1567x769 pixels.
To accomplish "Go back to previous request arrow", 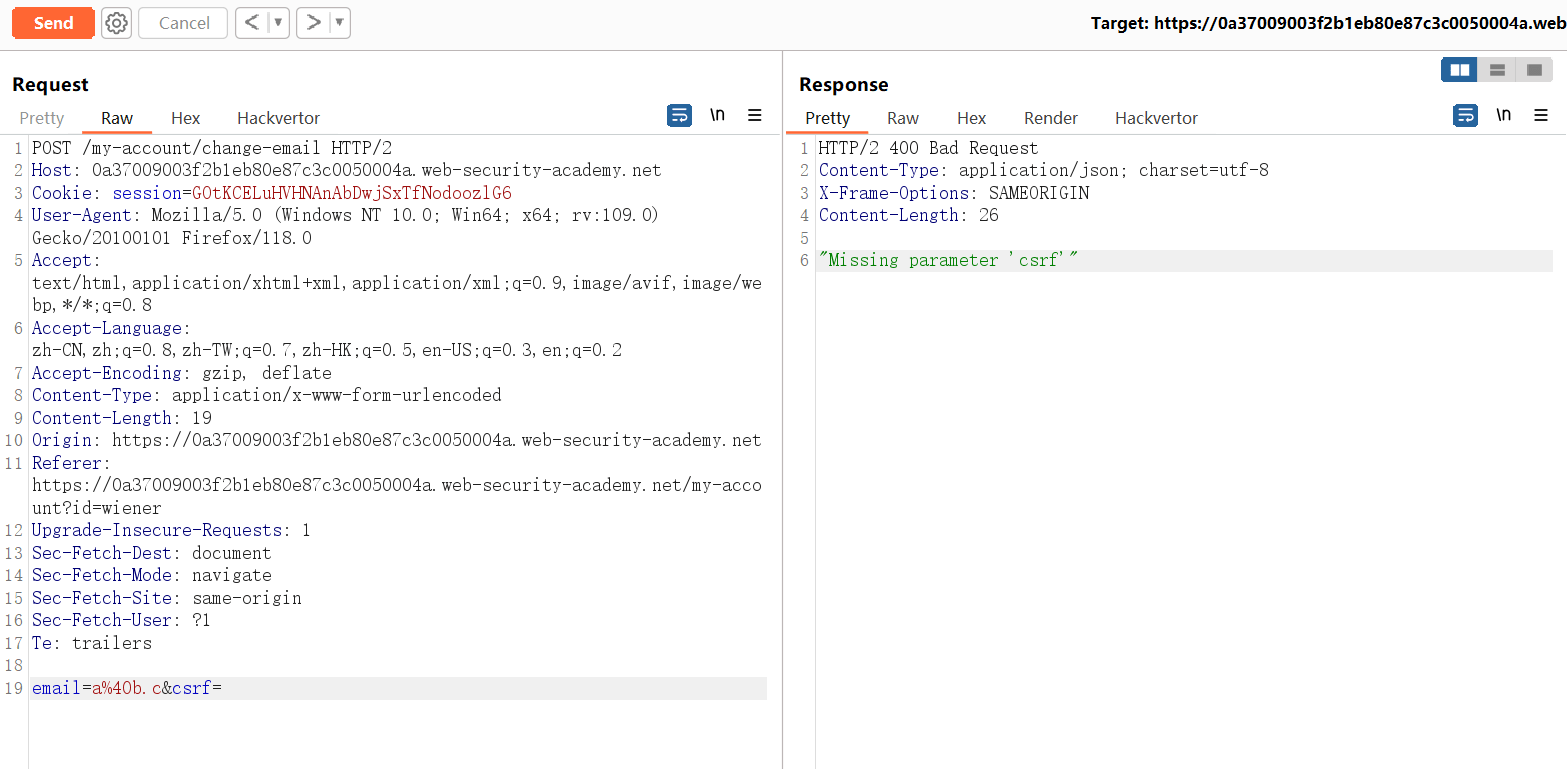I will 252,23.
